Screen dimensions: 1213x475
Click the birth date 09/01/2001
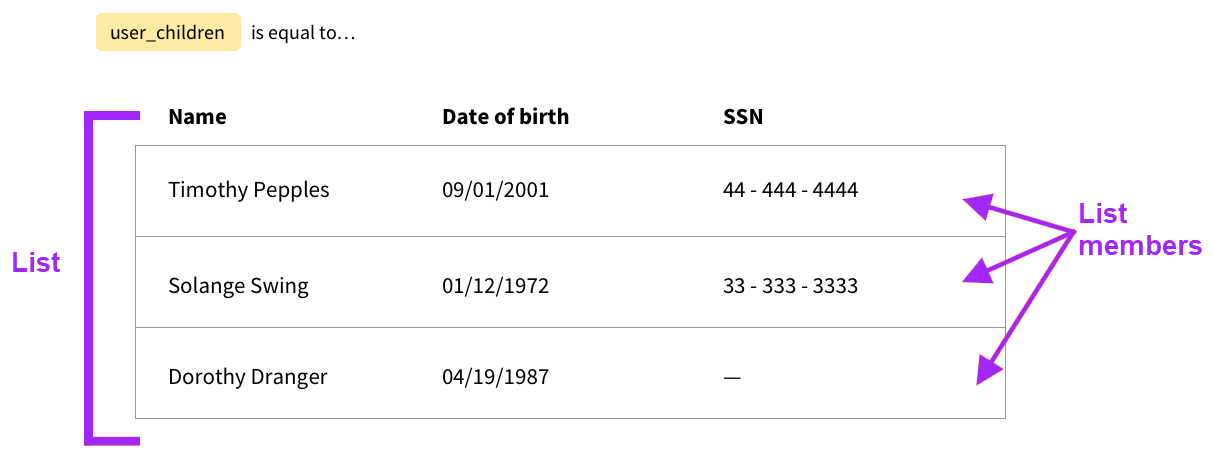tap(495, 190)
